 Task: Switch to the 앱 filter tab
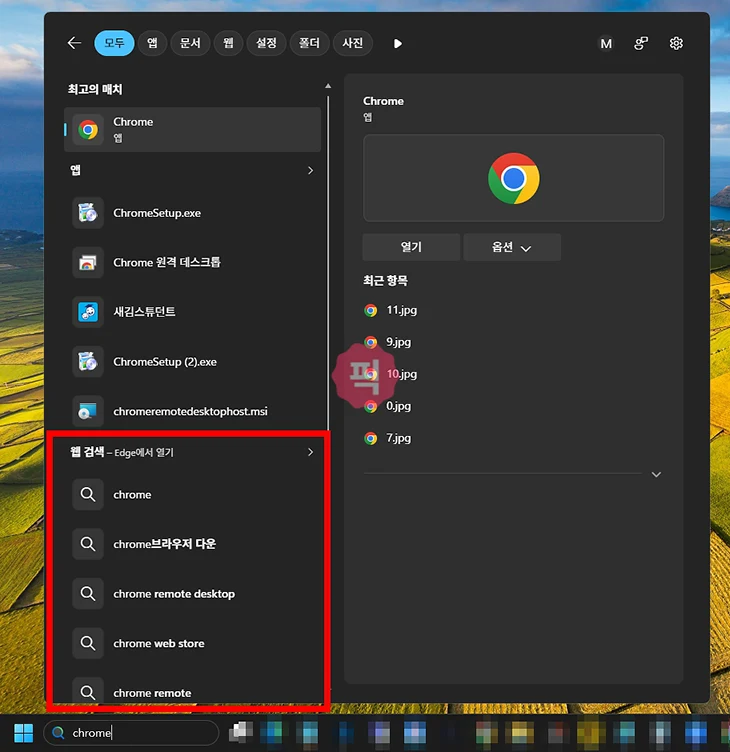coord(152,43)
